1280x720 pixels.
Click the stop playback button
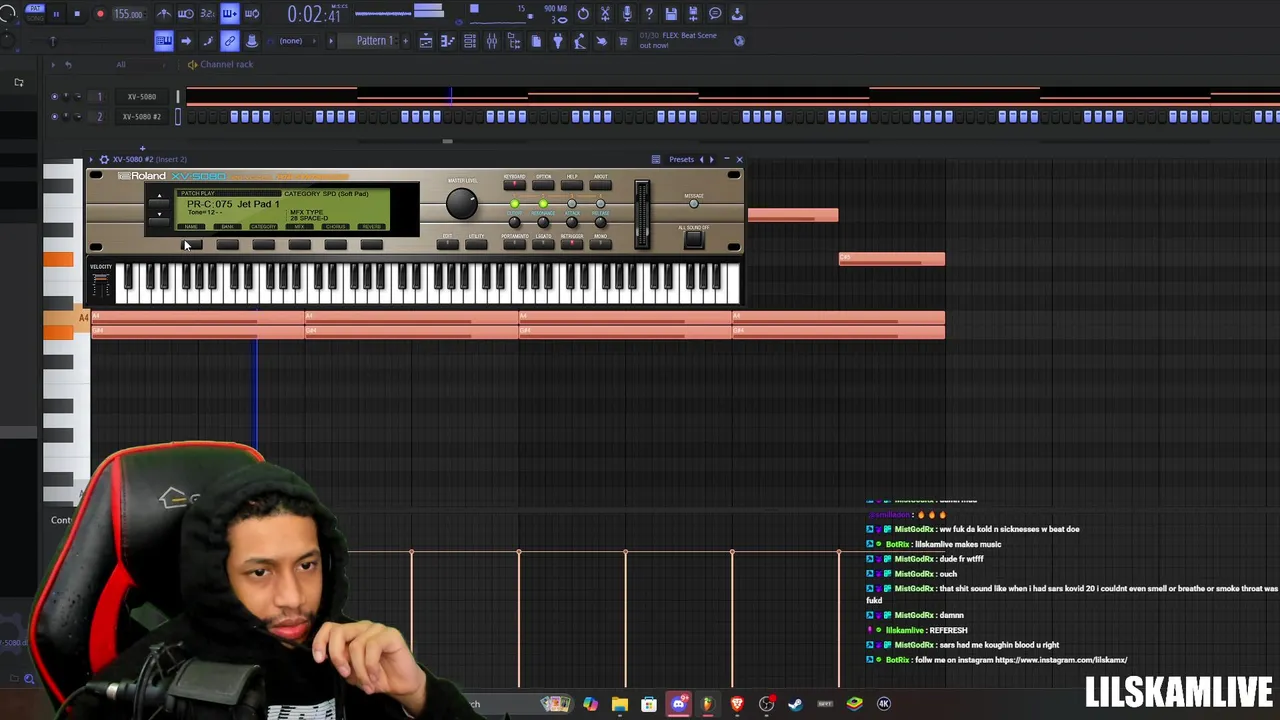tap(77, 14)
